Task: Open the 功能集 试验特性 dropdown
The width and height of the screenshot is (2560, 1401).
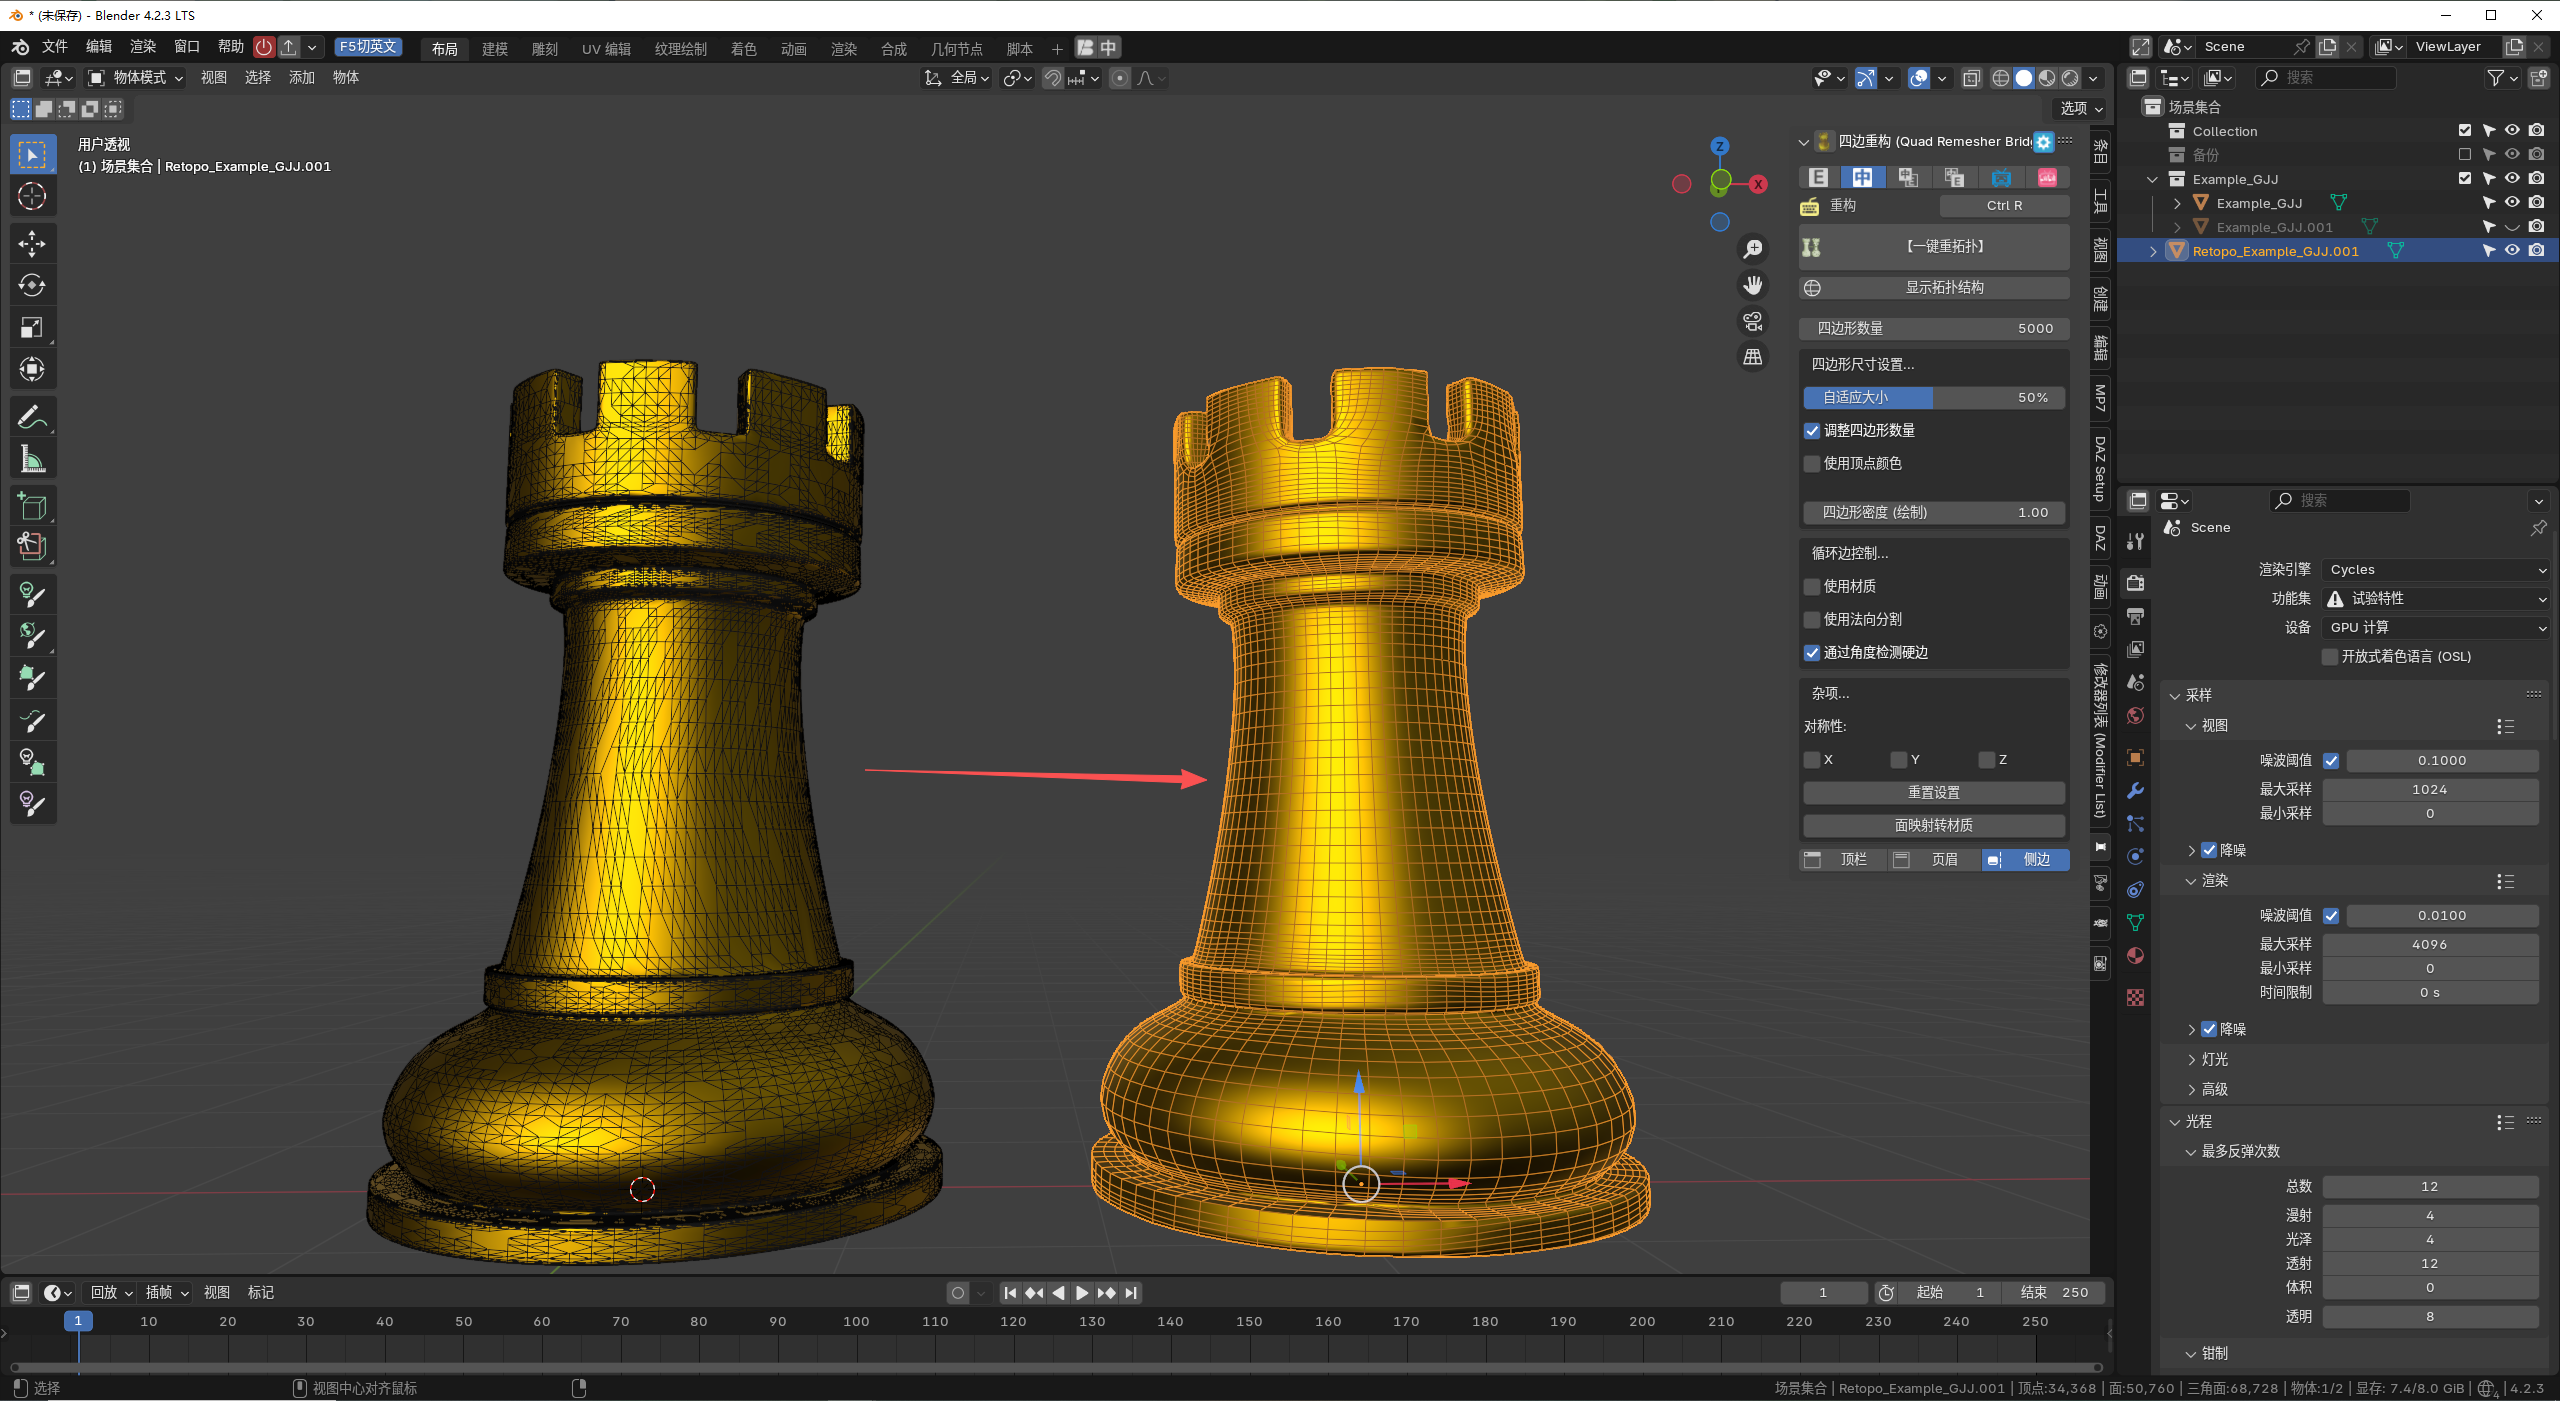Action: pos(2436,599)
